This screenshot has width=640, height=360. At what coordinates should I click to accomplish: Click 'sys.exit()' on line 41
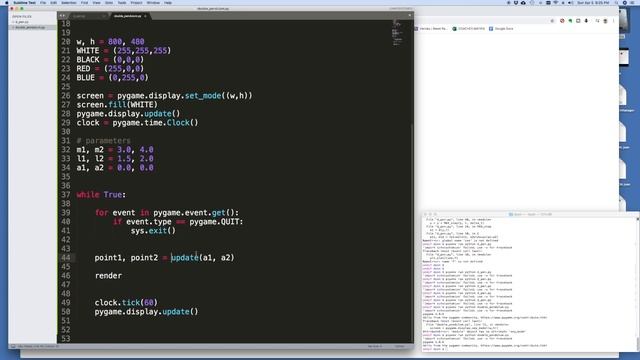[153, 231]
